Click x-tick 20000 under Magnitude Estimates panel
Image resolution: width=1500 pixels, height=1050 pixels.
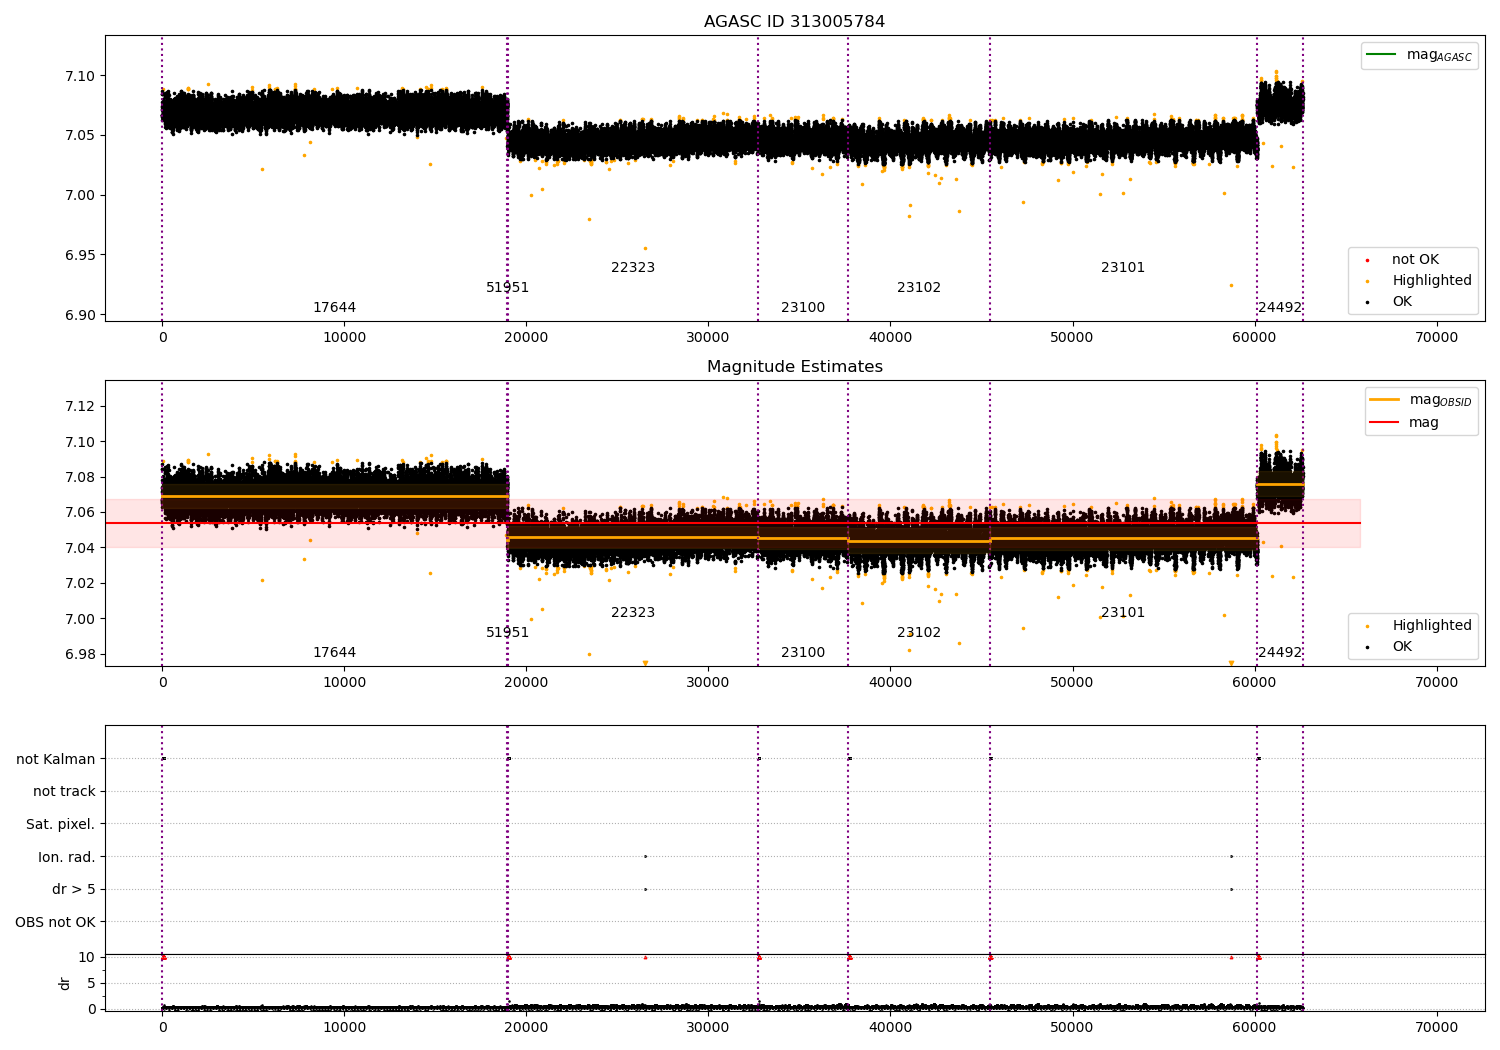(526, 683)
